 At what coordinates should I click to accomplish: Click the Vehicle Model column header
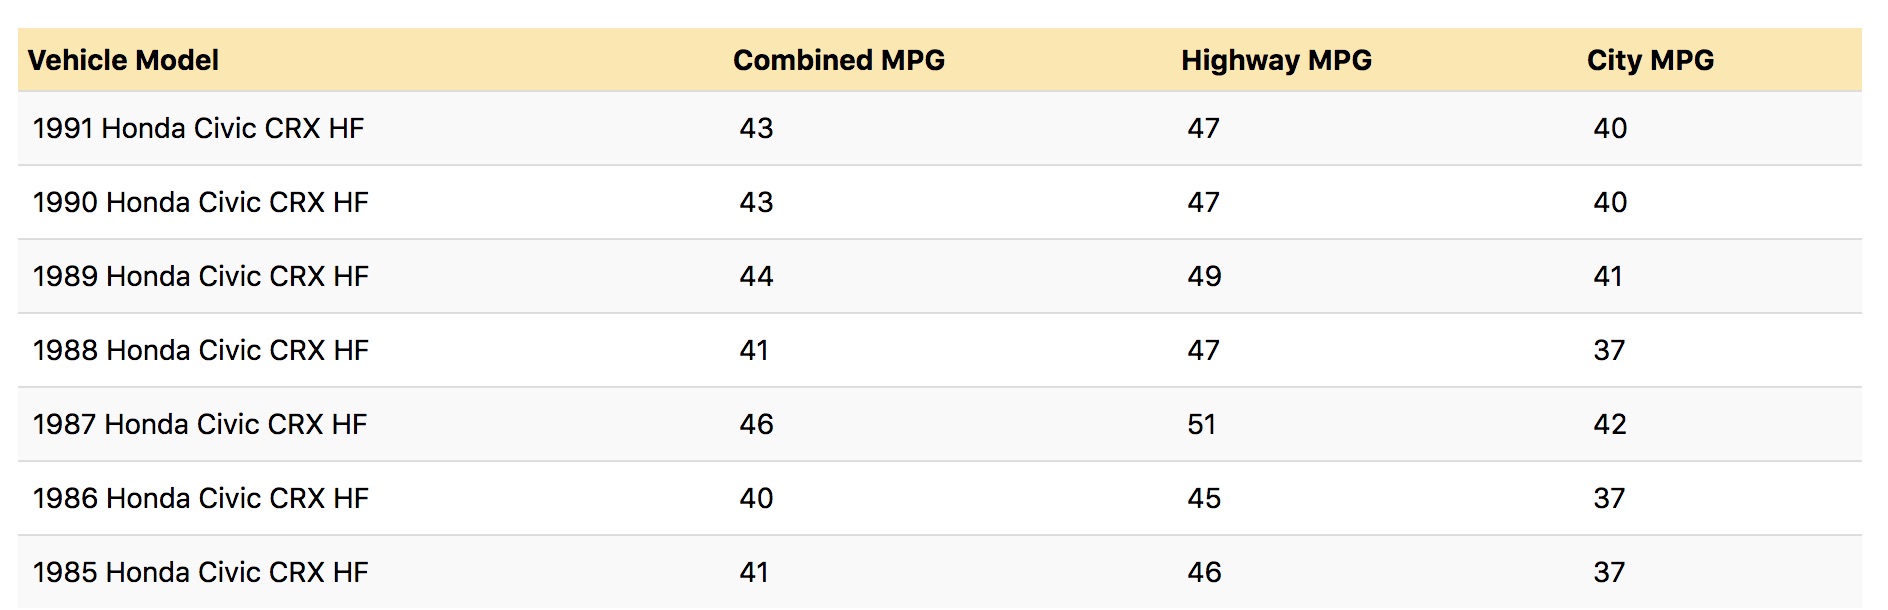click(x=123, y=60)
